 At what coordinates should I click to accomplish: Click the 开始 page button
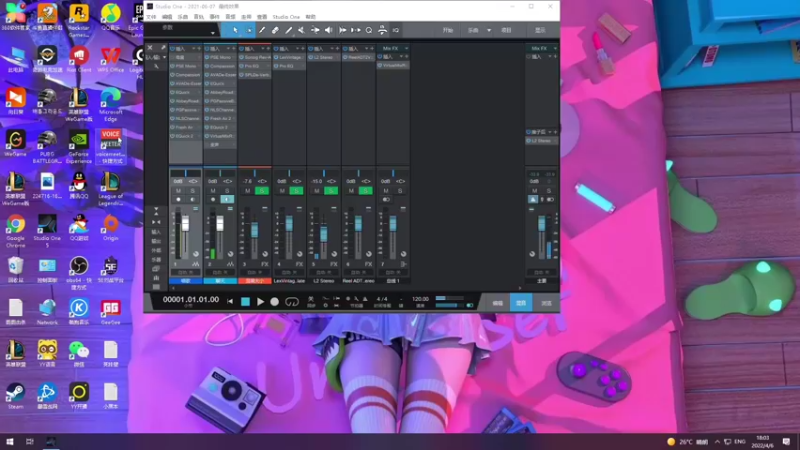pyautogui.click(x=448, y=30)
